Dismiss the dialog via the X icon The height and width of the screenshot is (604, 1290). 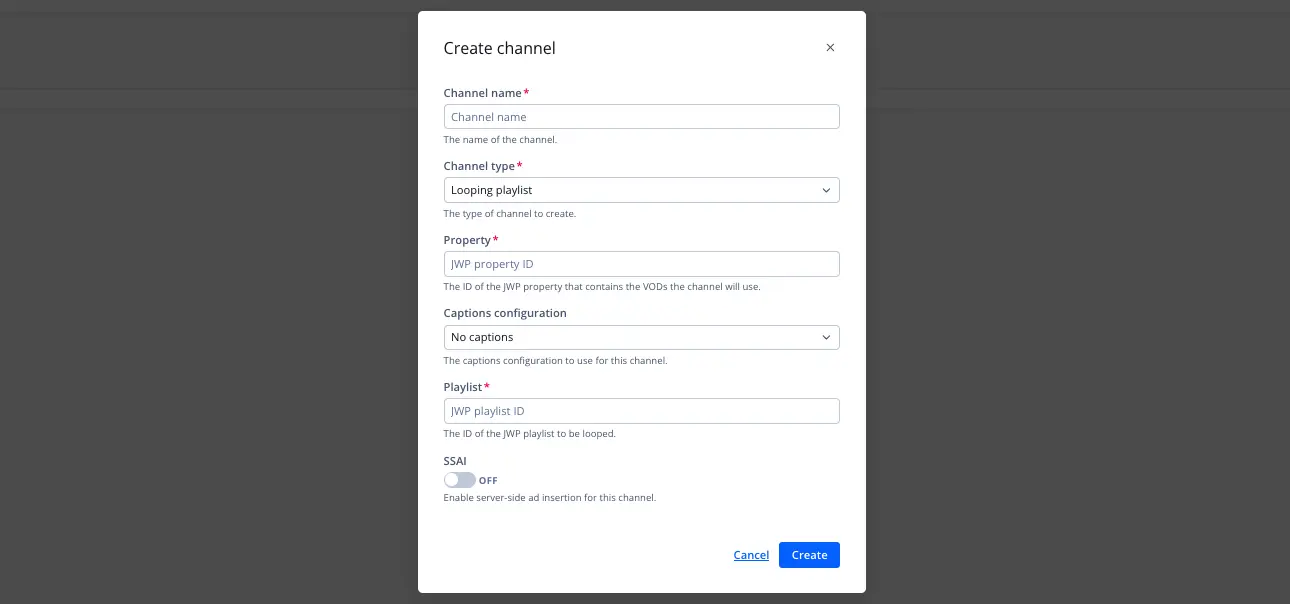point(830,47)
